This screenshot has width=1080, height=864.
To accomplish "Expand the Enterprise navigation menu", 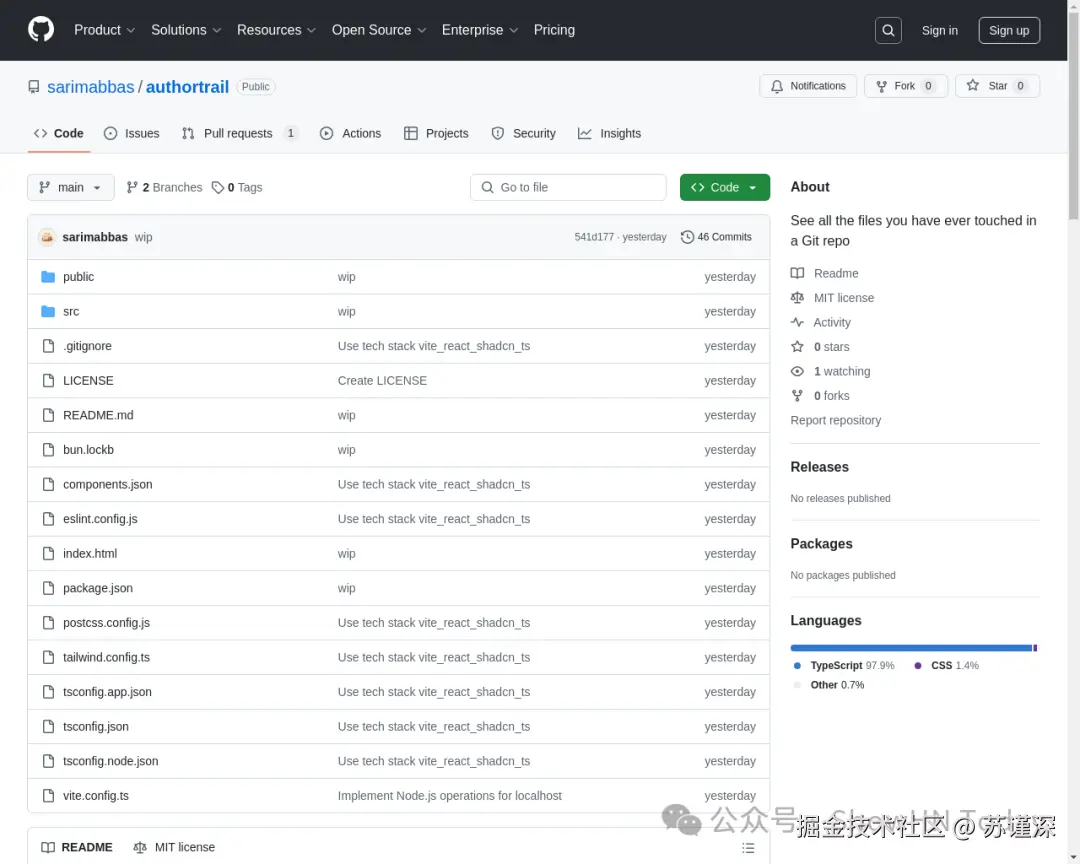I will [x=479, y=30].
